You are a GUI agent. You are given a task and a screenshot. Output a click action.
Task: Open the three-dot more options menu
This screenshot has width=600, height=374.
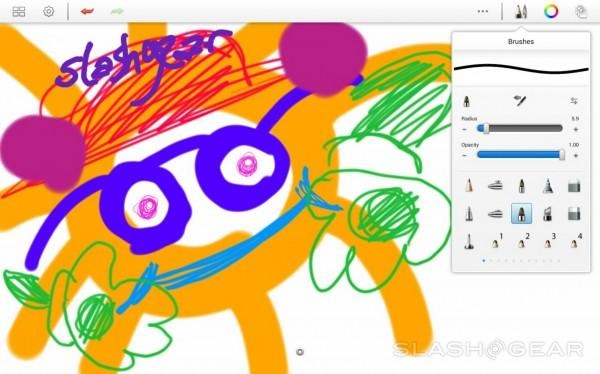click(x=483, y=11)
